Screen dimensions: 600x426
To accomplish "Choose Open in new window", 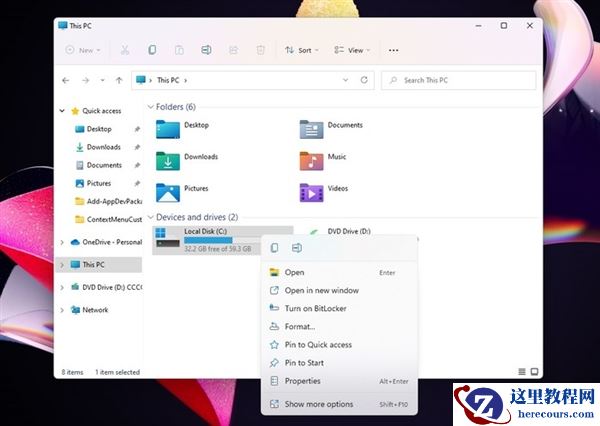I will [339, 291].
